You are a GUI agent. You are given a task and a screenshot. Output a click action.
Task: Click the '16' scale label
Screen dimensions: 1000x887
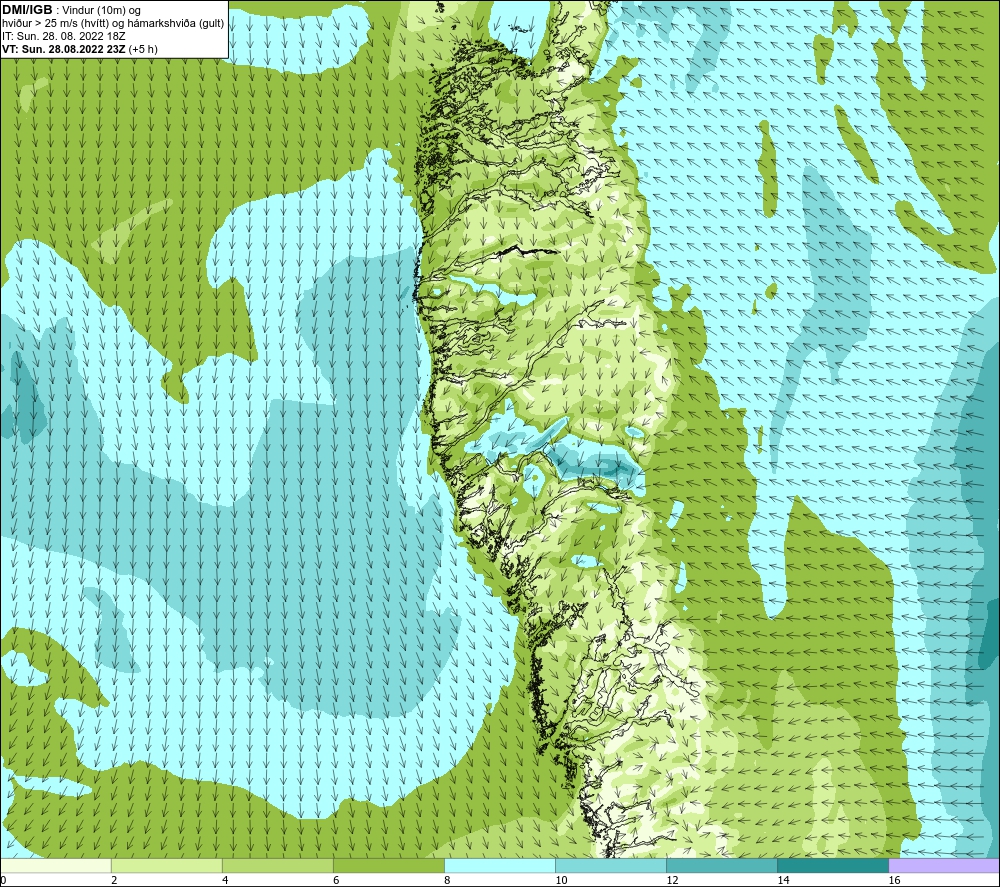coord(893,880)
